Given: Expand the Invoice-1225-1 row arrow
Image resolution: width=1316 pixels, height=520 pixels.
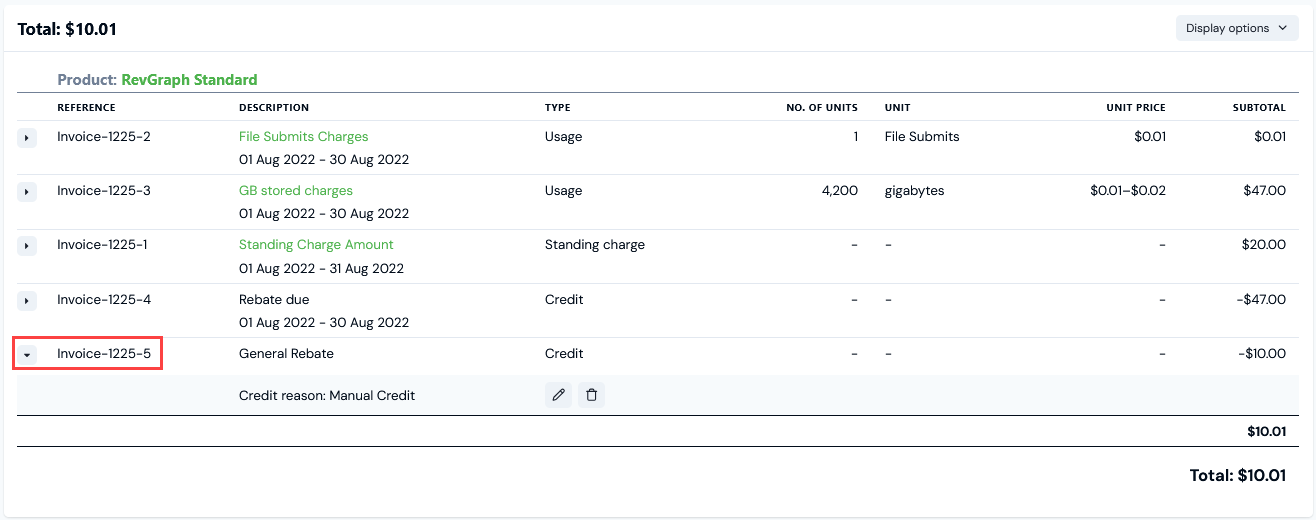Looking at the screenshot, I should [27, 245].
